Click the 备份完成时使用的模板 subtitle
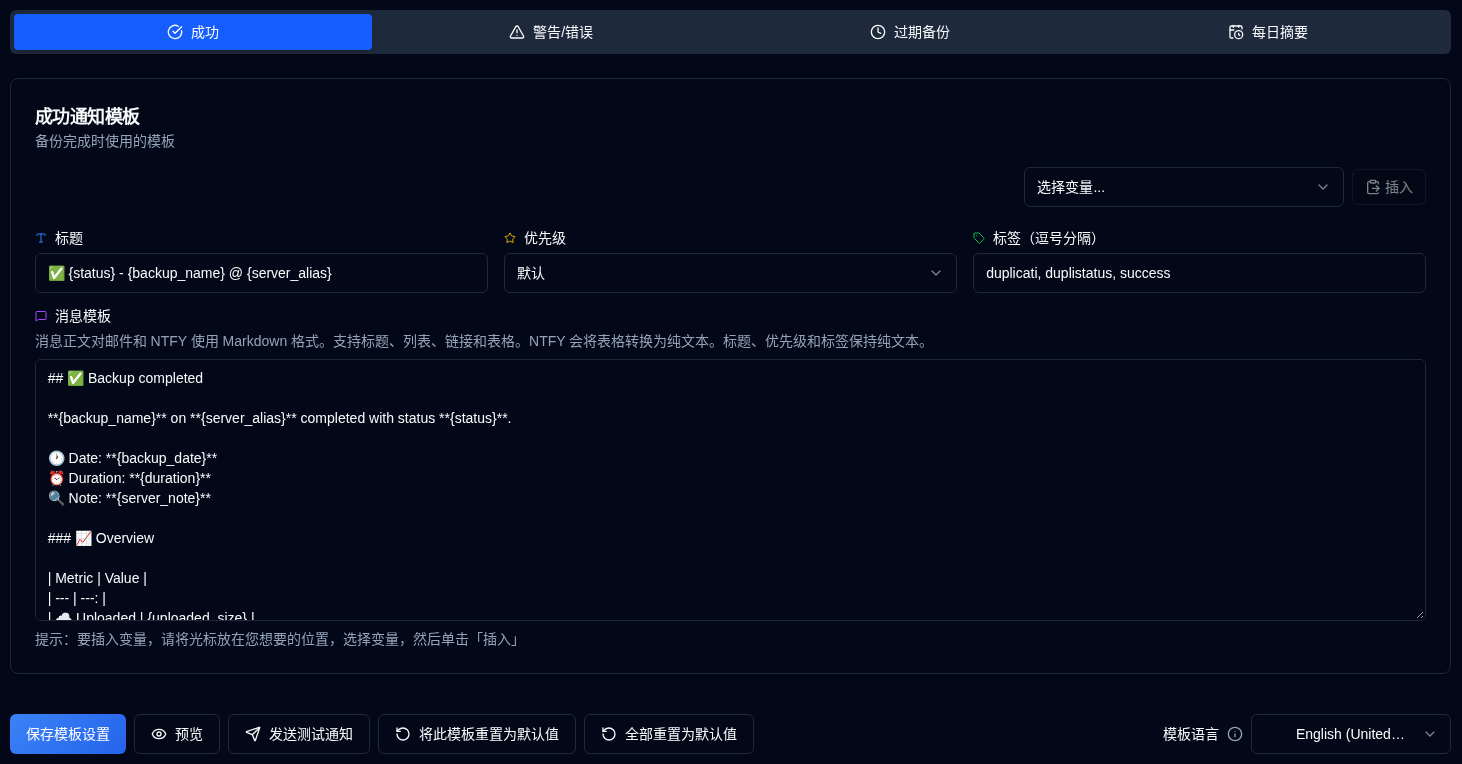This screenshot has width=1462, height=764. click(x=105, y=141)
